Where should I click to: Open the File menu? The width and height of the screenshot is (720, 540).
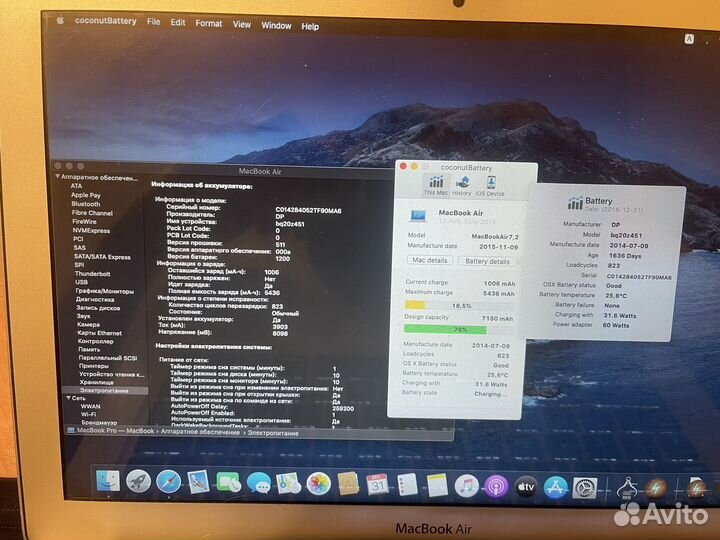[x=153, y=22]
